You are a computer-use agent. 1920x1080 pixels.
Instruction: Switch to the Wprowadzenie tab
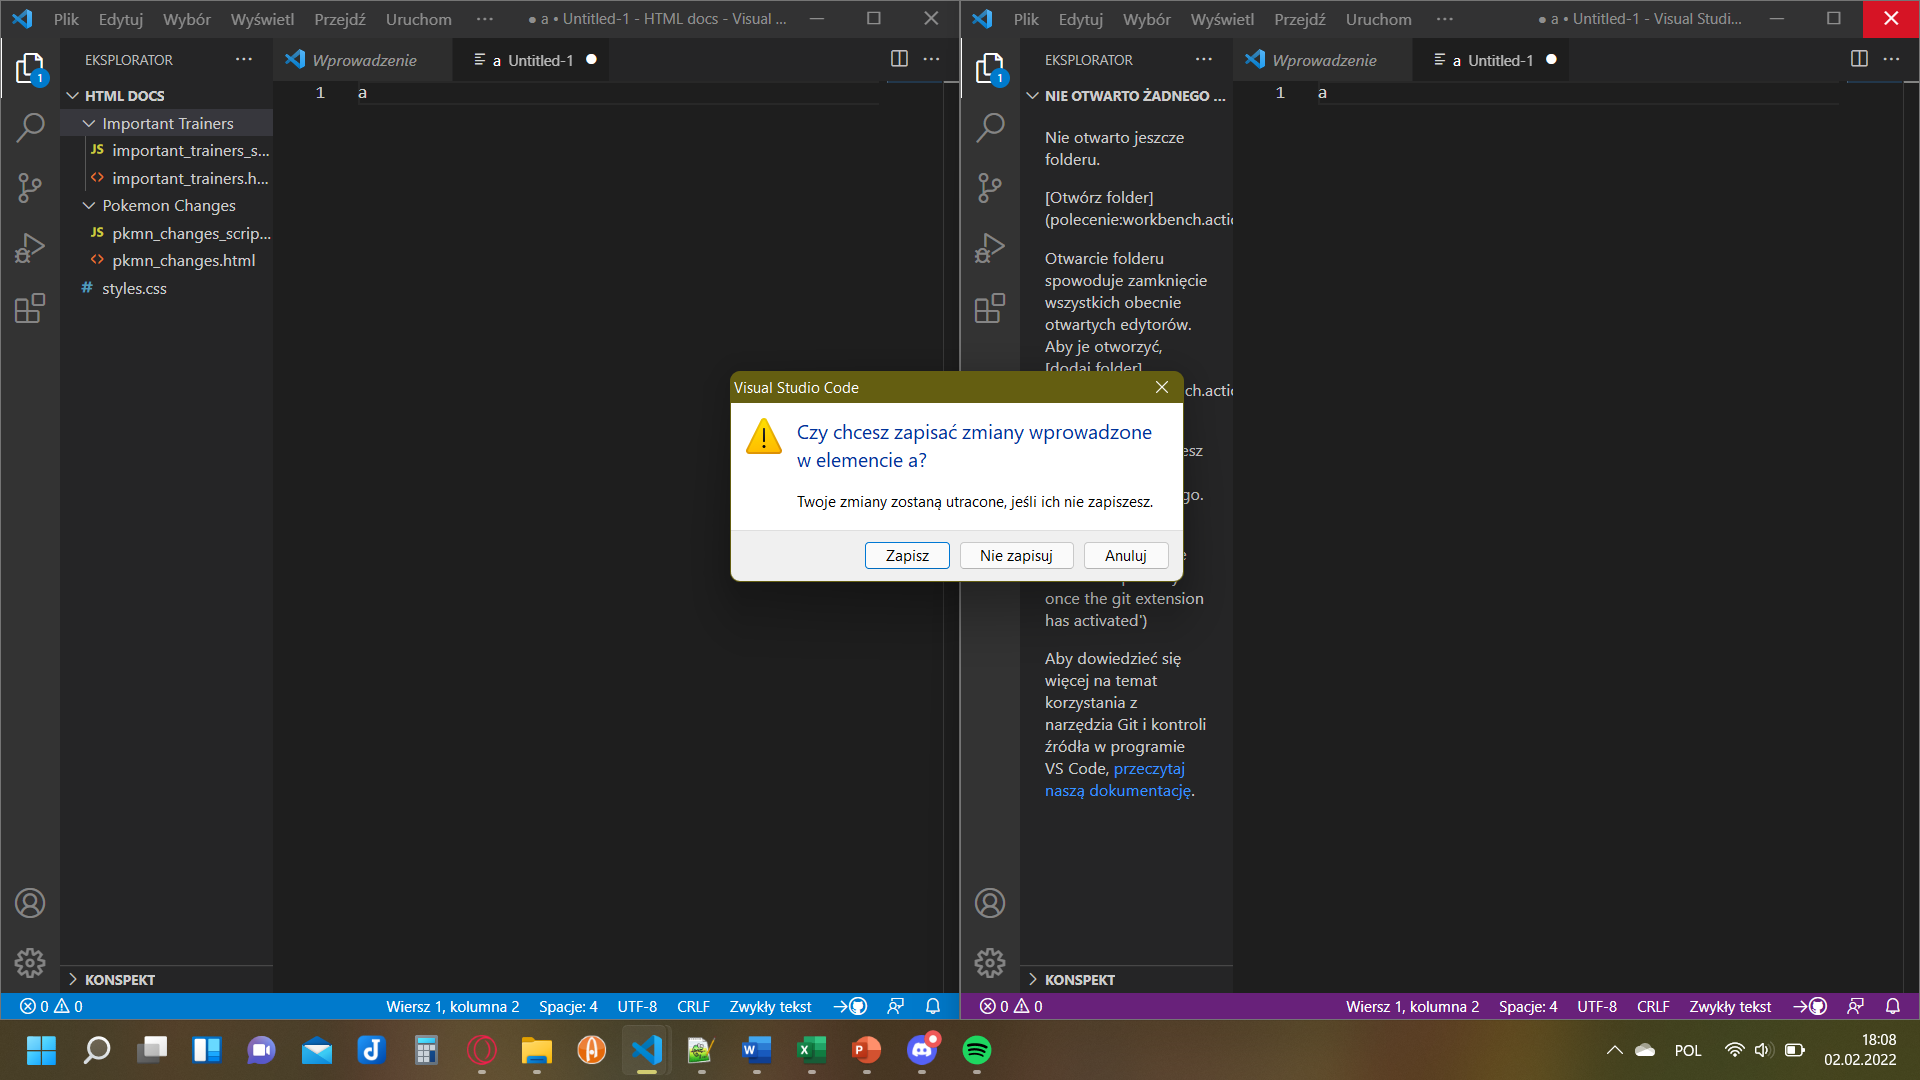point(364,60)
